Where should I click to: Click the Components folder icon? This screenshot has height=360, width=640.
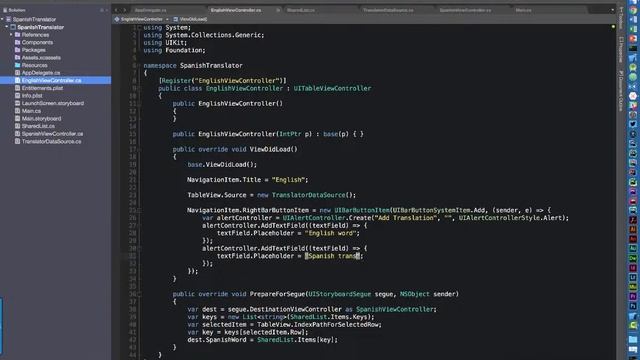(18, 42)
